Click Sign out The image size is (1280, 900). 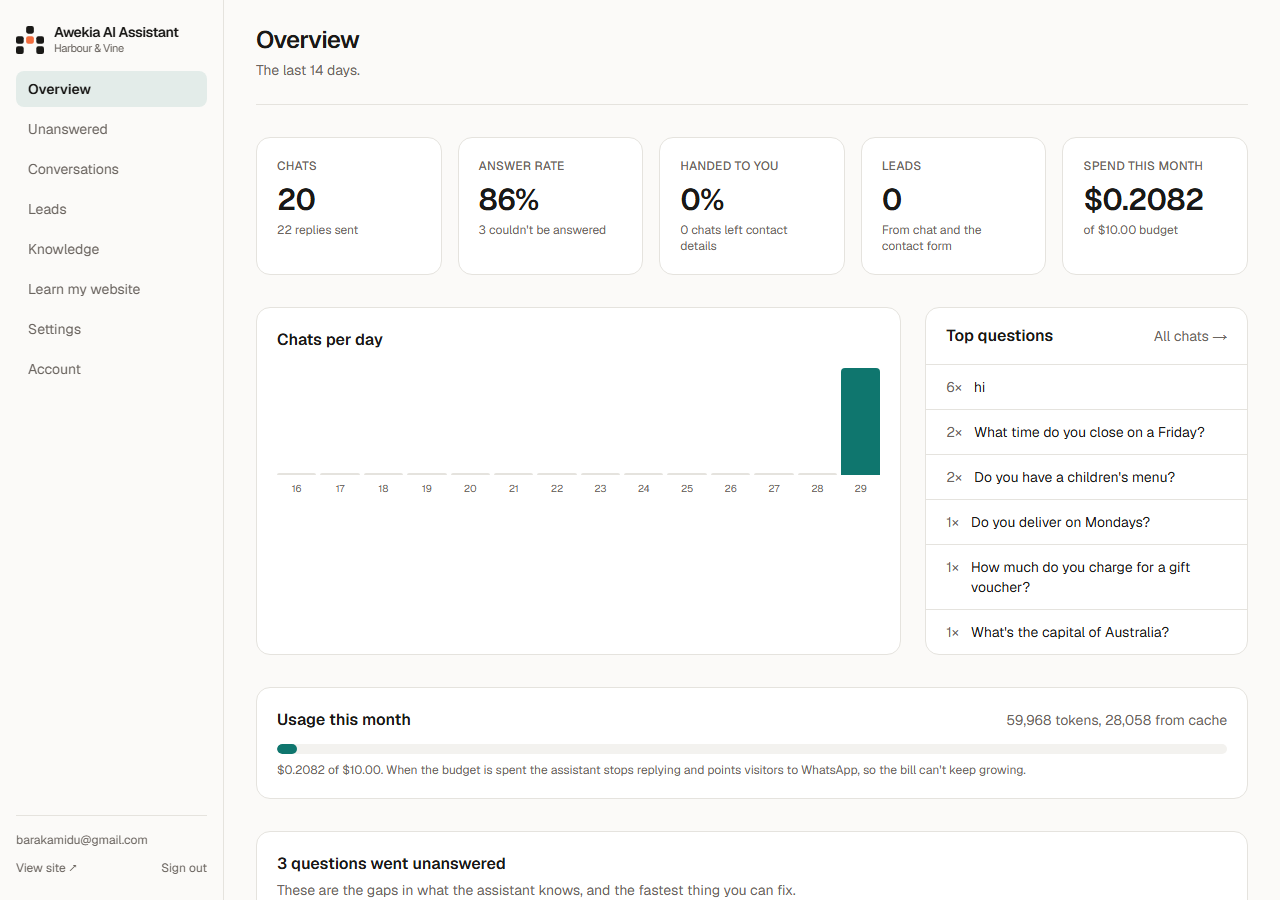184,868
